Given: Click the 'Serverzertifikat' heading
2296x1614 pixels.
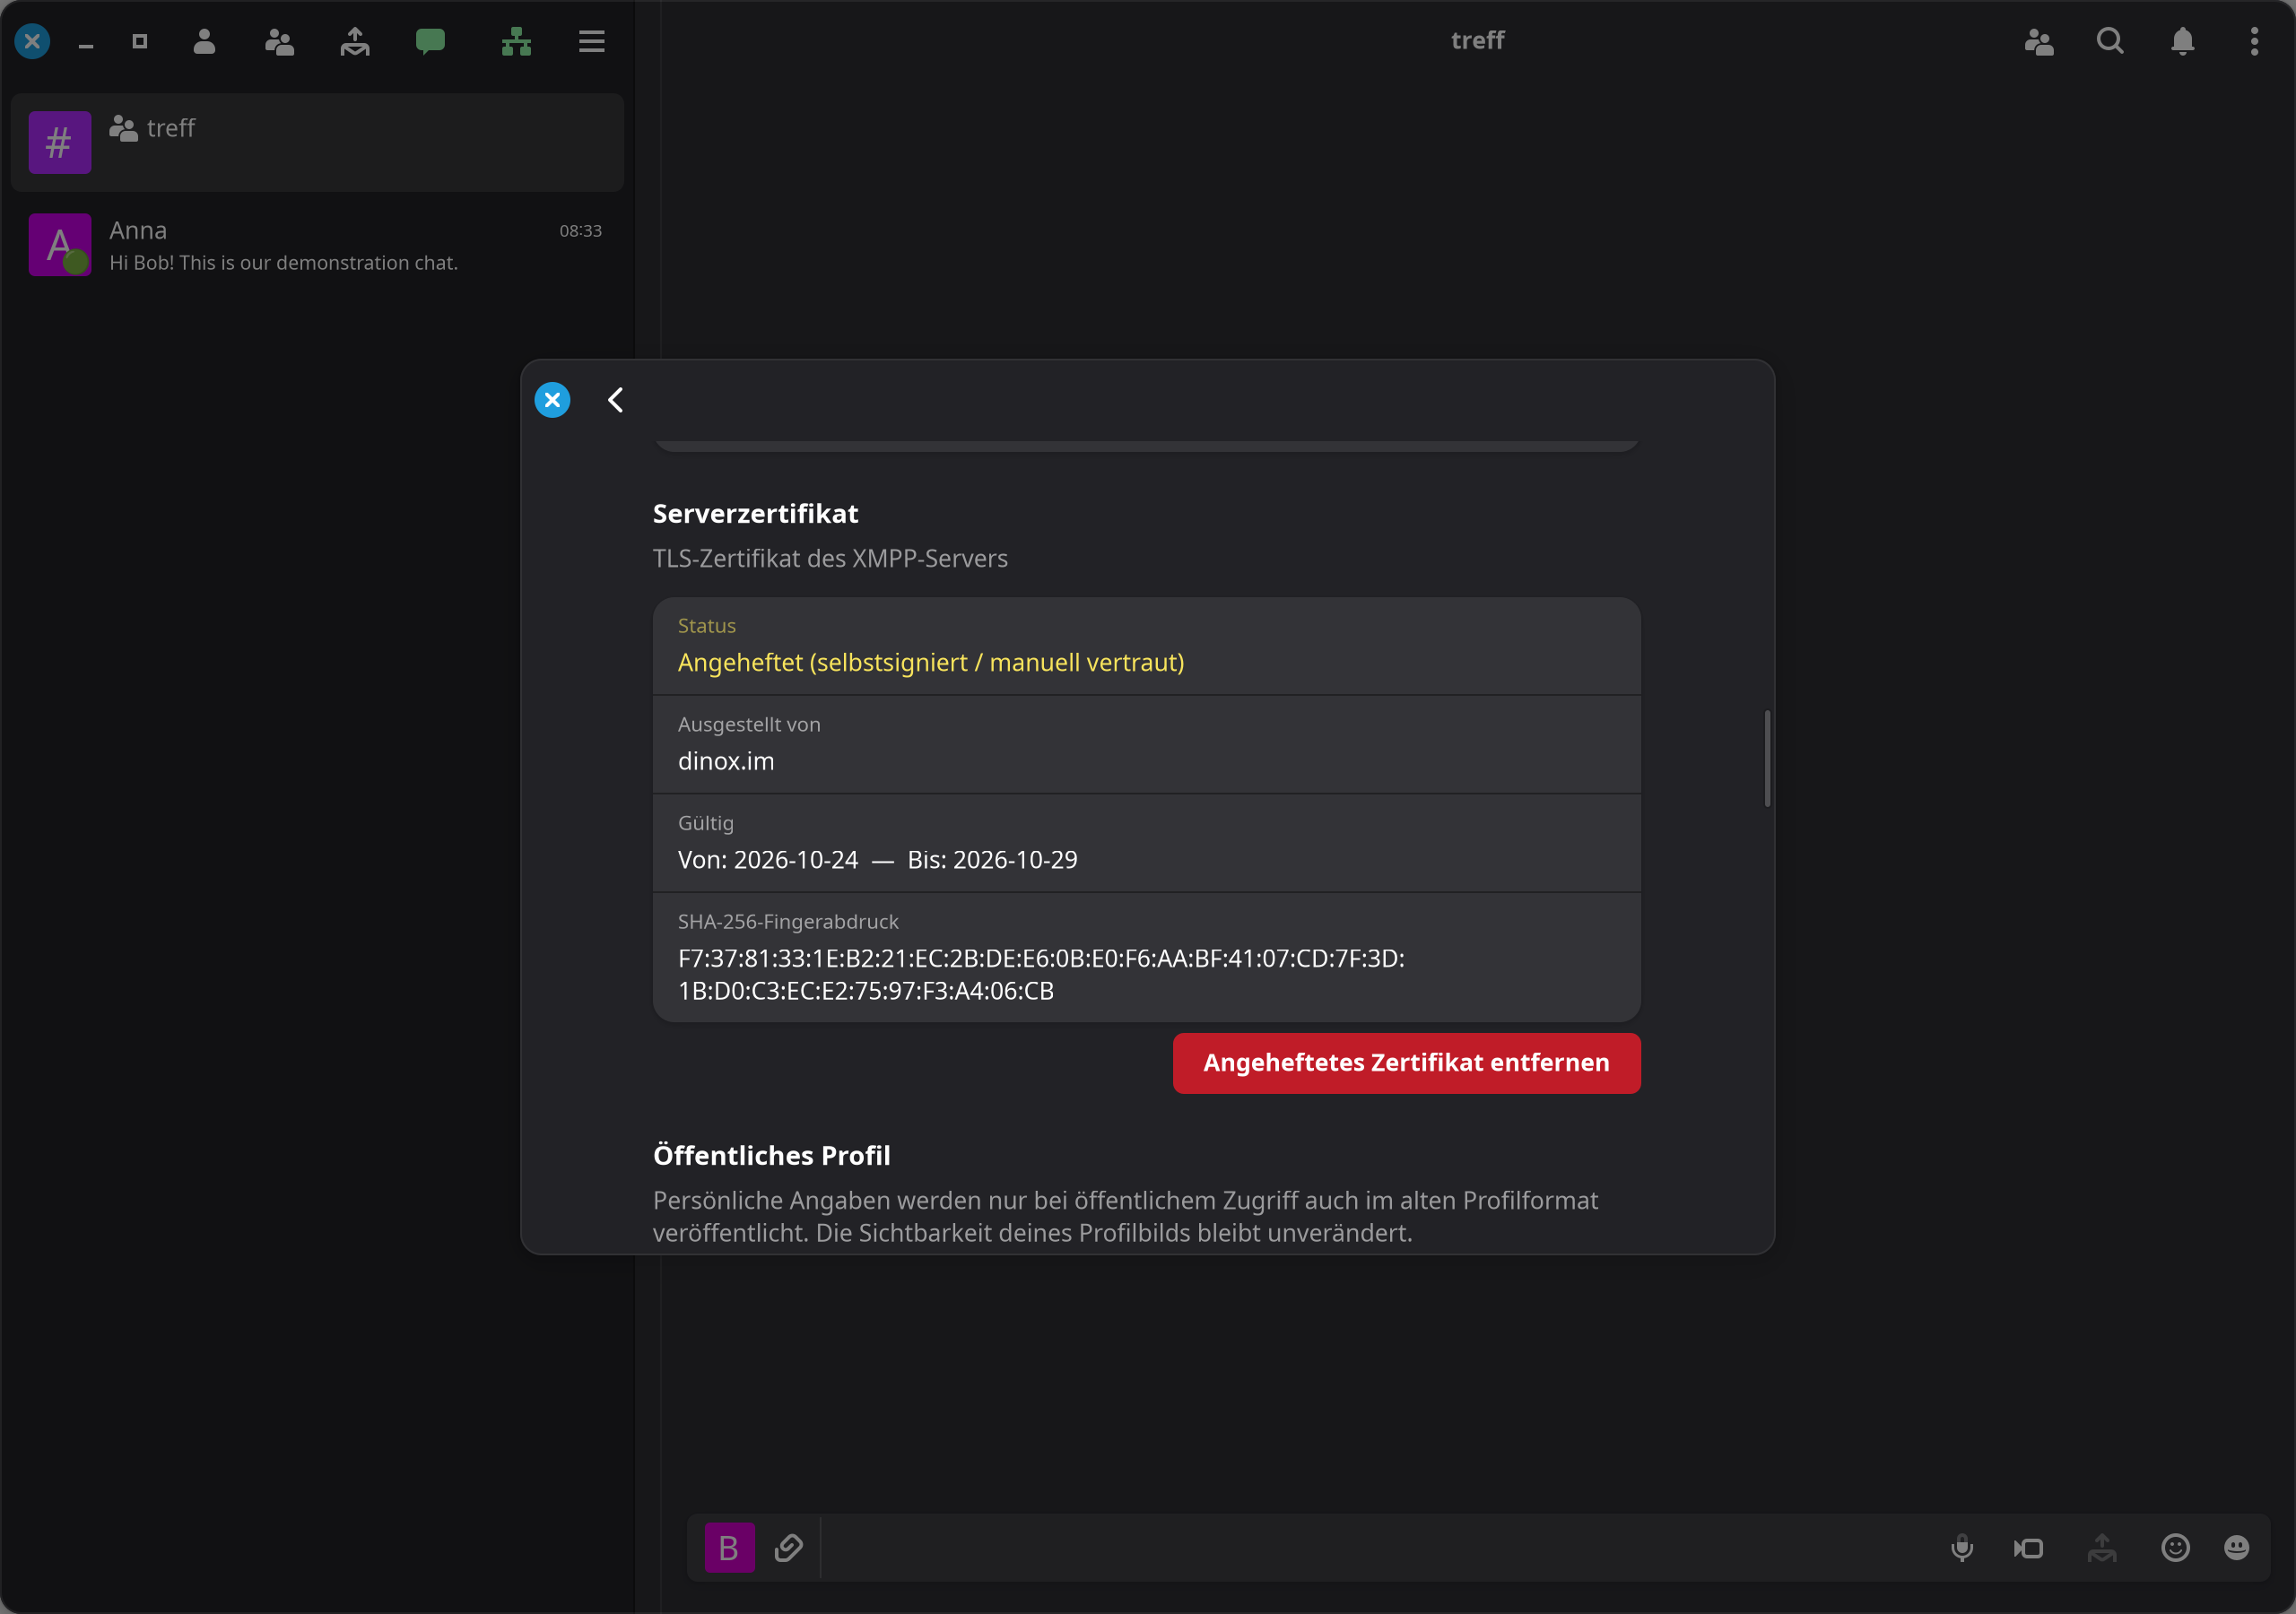Looking at the screenshot, I should point(755,513).
